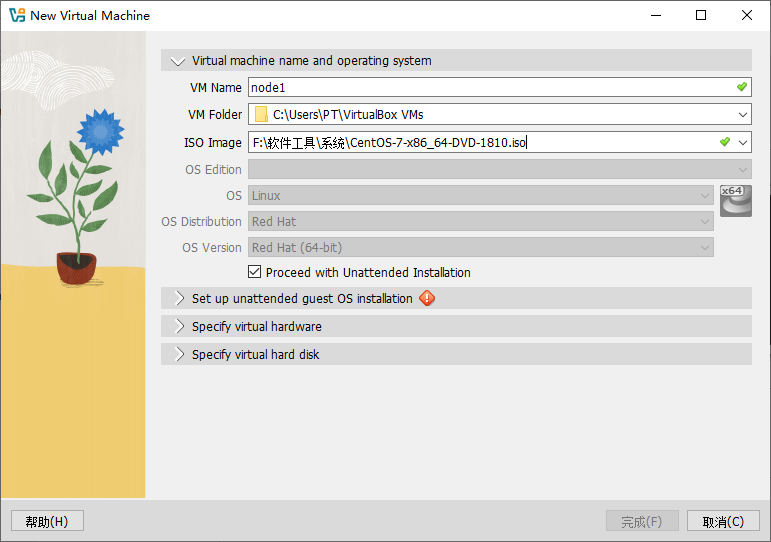Click the 取消(C) cancel button

tap(723, 521)
